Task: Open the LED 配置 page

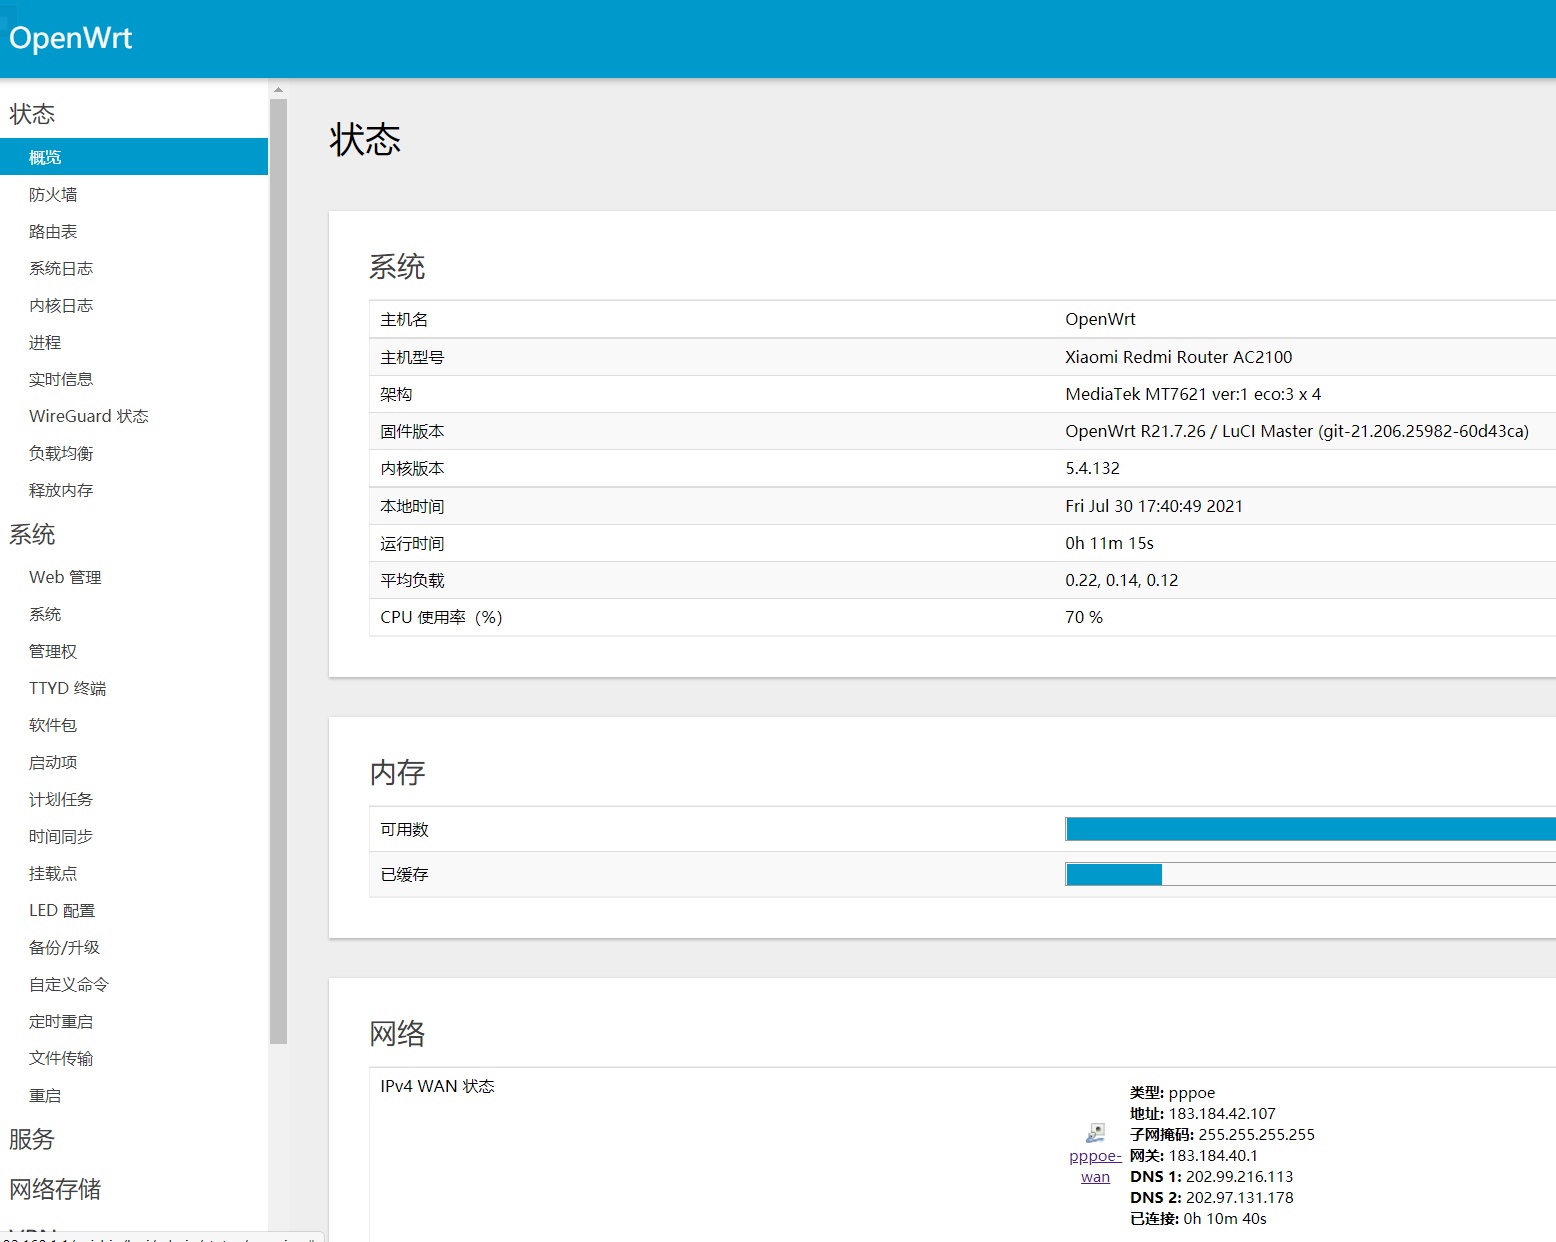Action: click(62, 910)
